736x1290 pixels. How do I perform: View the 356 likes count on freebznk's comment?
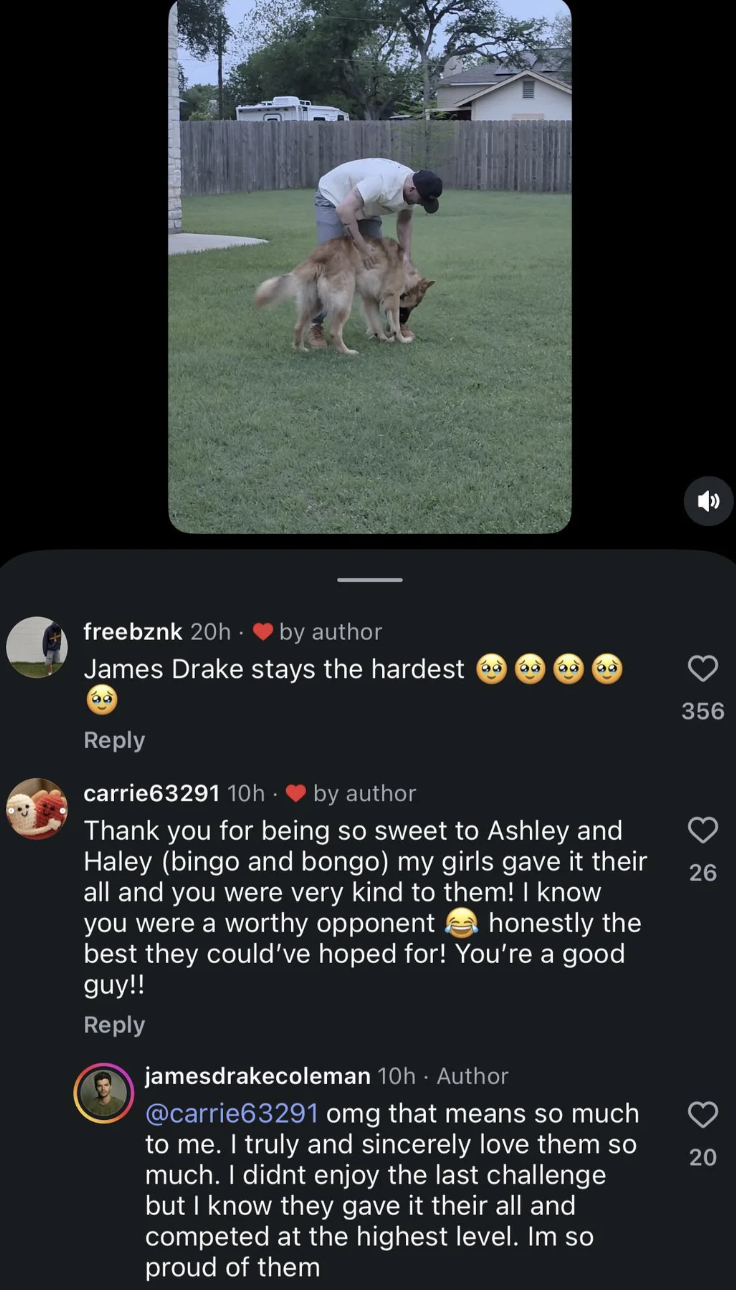click(x=703, y=711)
